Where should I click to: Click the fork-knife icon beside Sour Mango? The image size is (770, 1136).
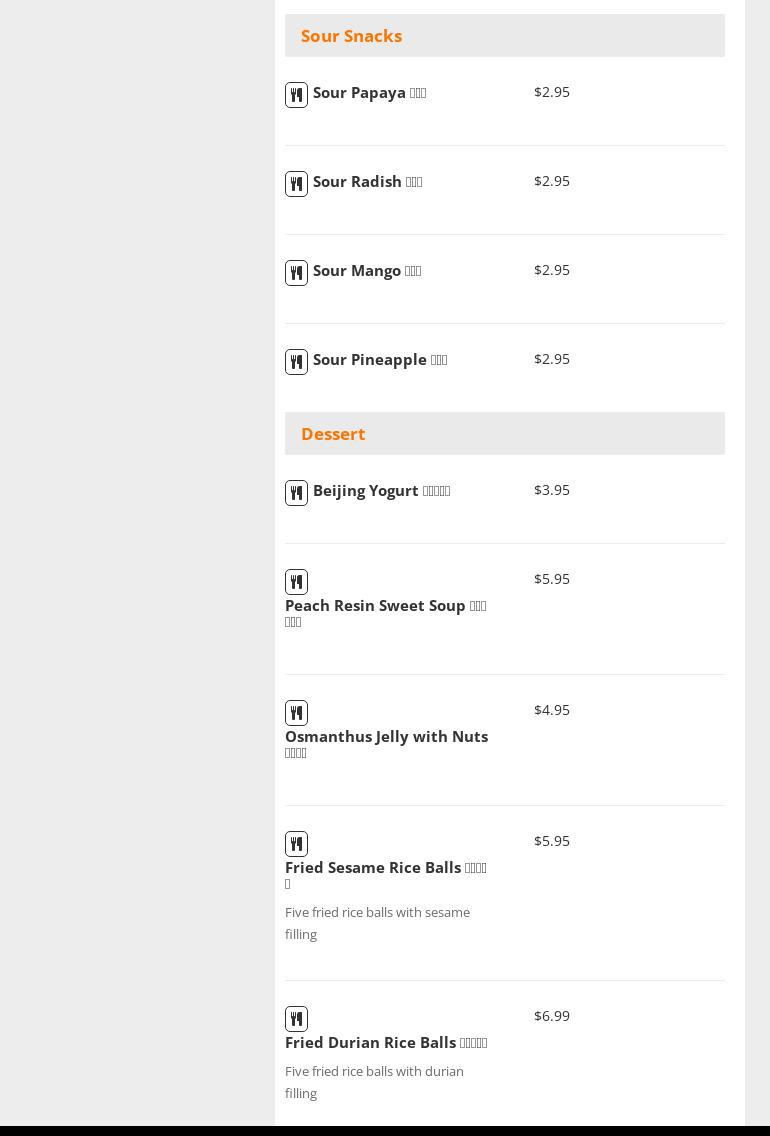pos(296,273)
